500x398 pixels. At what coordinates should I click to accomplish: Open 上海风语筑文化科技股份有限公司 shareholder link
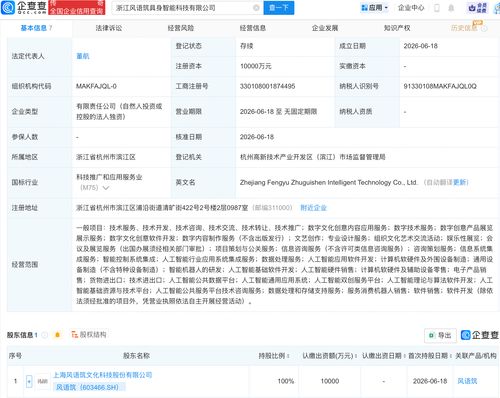[102, 375]
